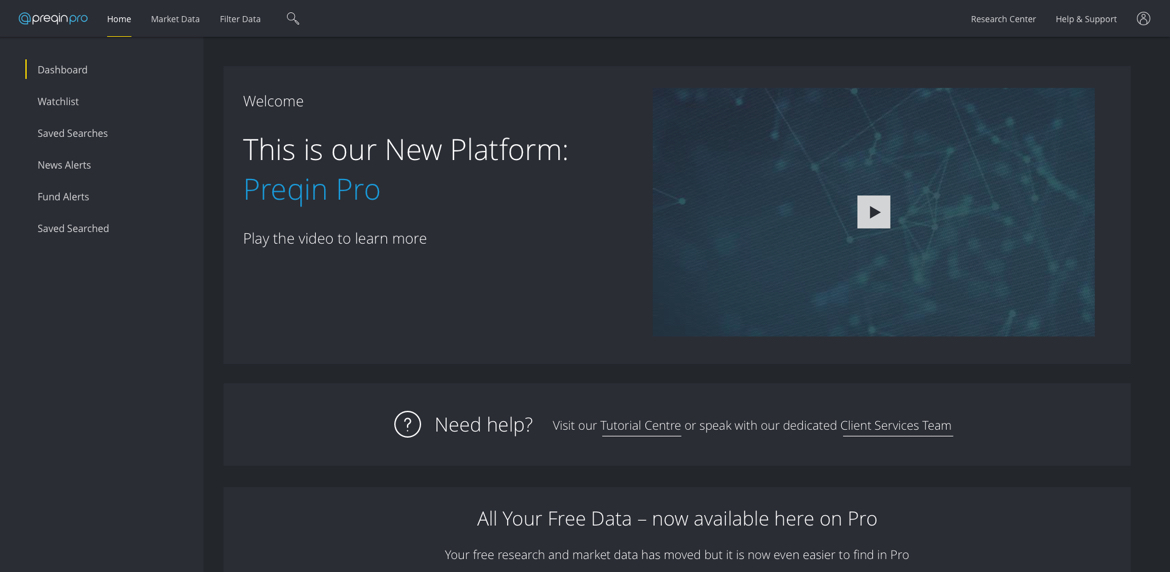Click the question mark help icon
The image size is (1170, 572).
click(407, 424)
